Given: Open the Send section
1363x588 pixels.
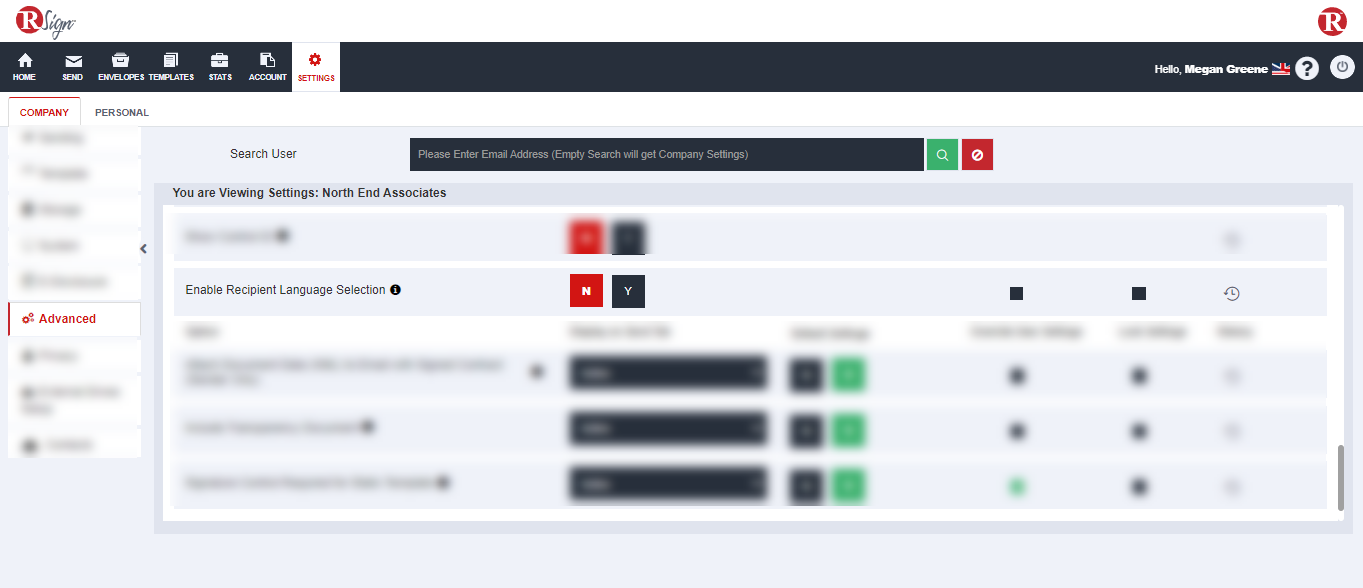Looking at the screenshot, I should (x=73, y=67).
